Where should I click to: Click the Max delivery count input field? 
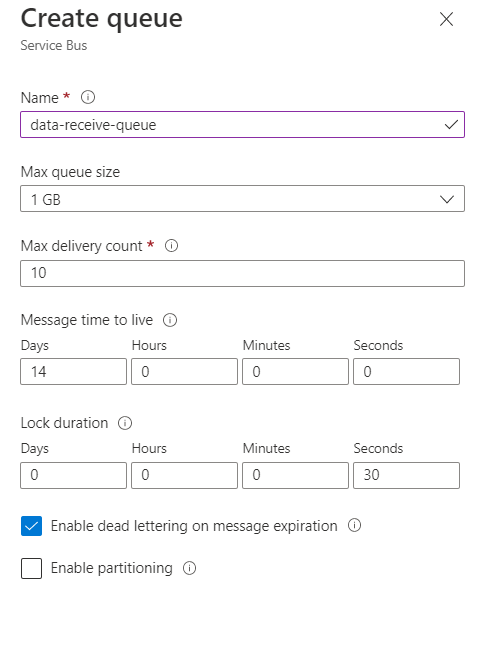pyautogui.click(x=243, y=273)
